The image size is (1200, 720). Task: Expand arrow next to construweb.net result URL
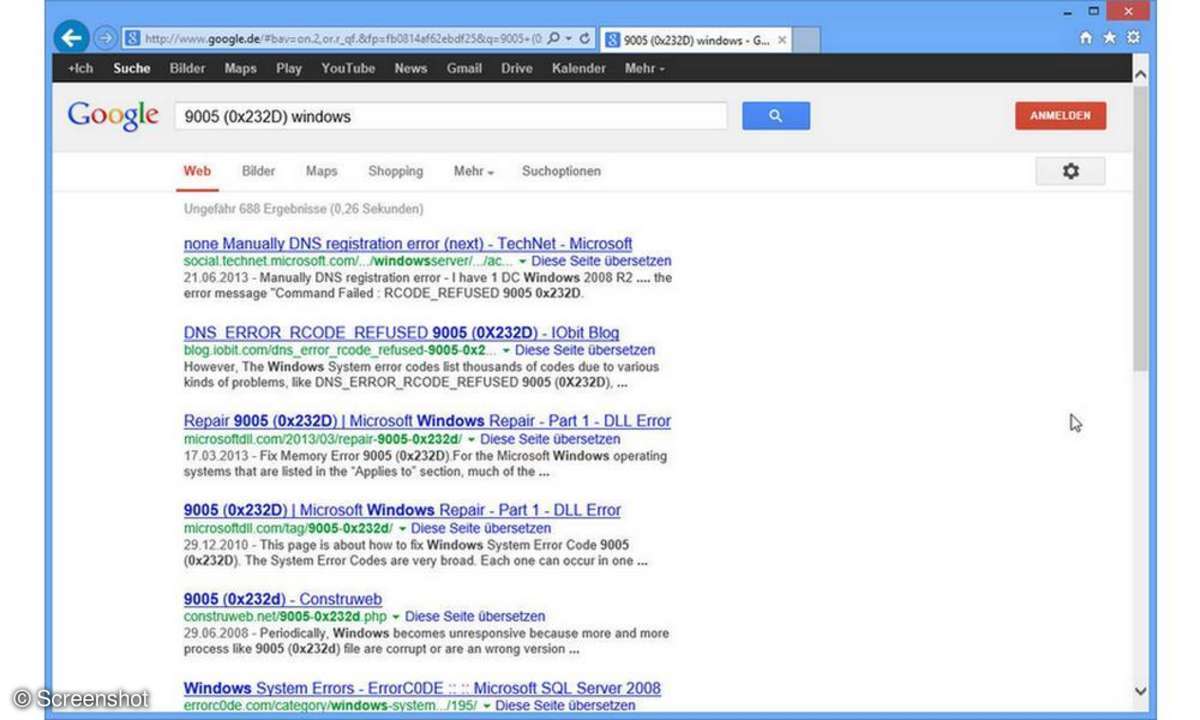[x=396, y=617]
